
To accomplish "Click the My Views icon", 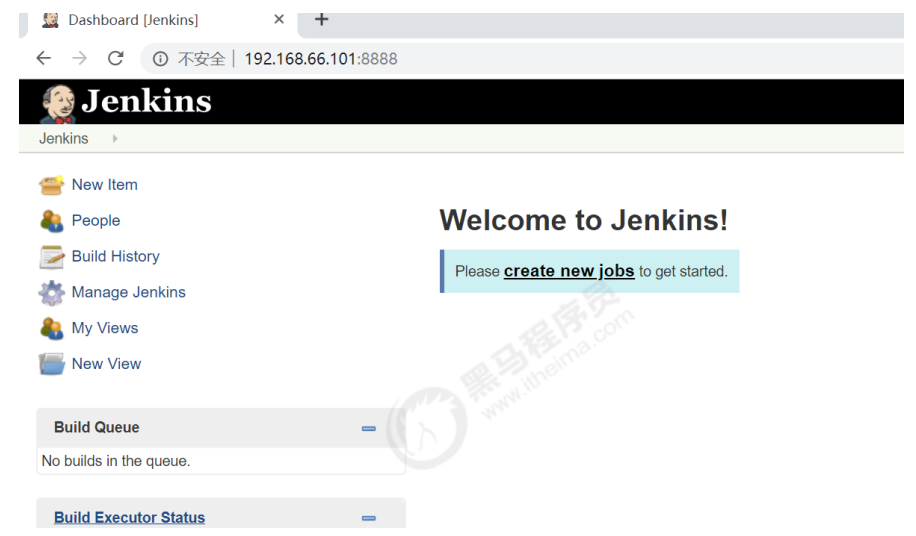I will (51, 329).
